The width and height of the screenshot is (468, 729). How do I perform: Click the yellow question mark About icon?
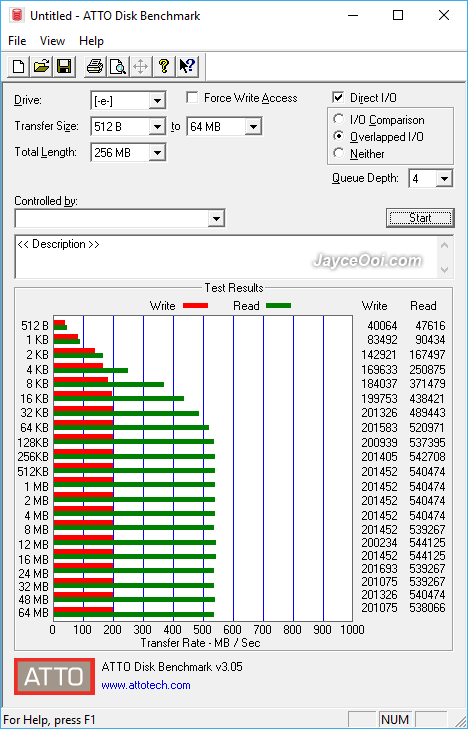(163, 66)
